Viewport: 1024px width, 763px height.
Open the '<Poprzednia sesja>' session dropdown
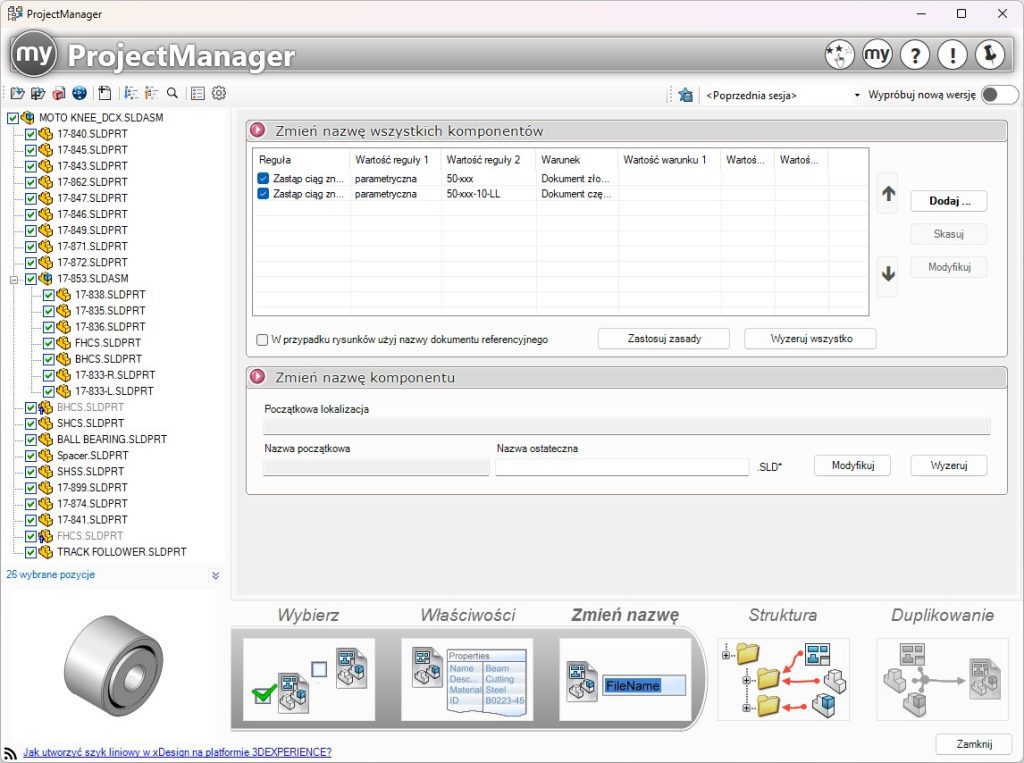[x=857, y=95]
